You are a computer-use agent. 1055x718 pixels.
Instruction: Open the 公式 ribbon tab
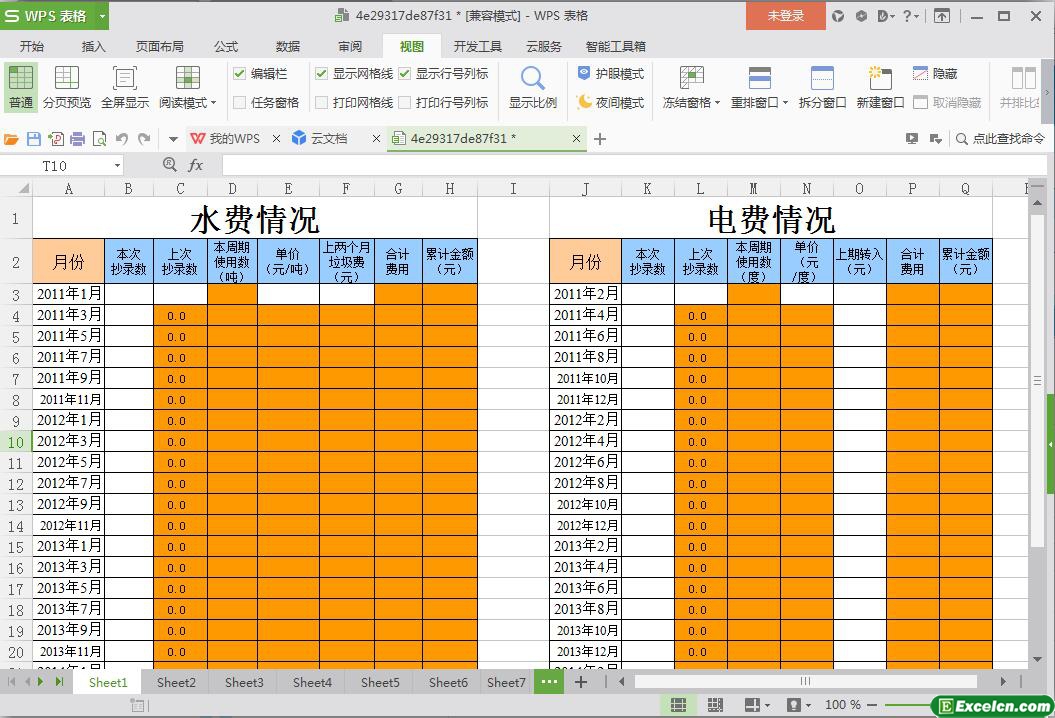[x=225, y=46]
